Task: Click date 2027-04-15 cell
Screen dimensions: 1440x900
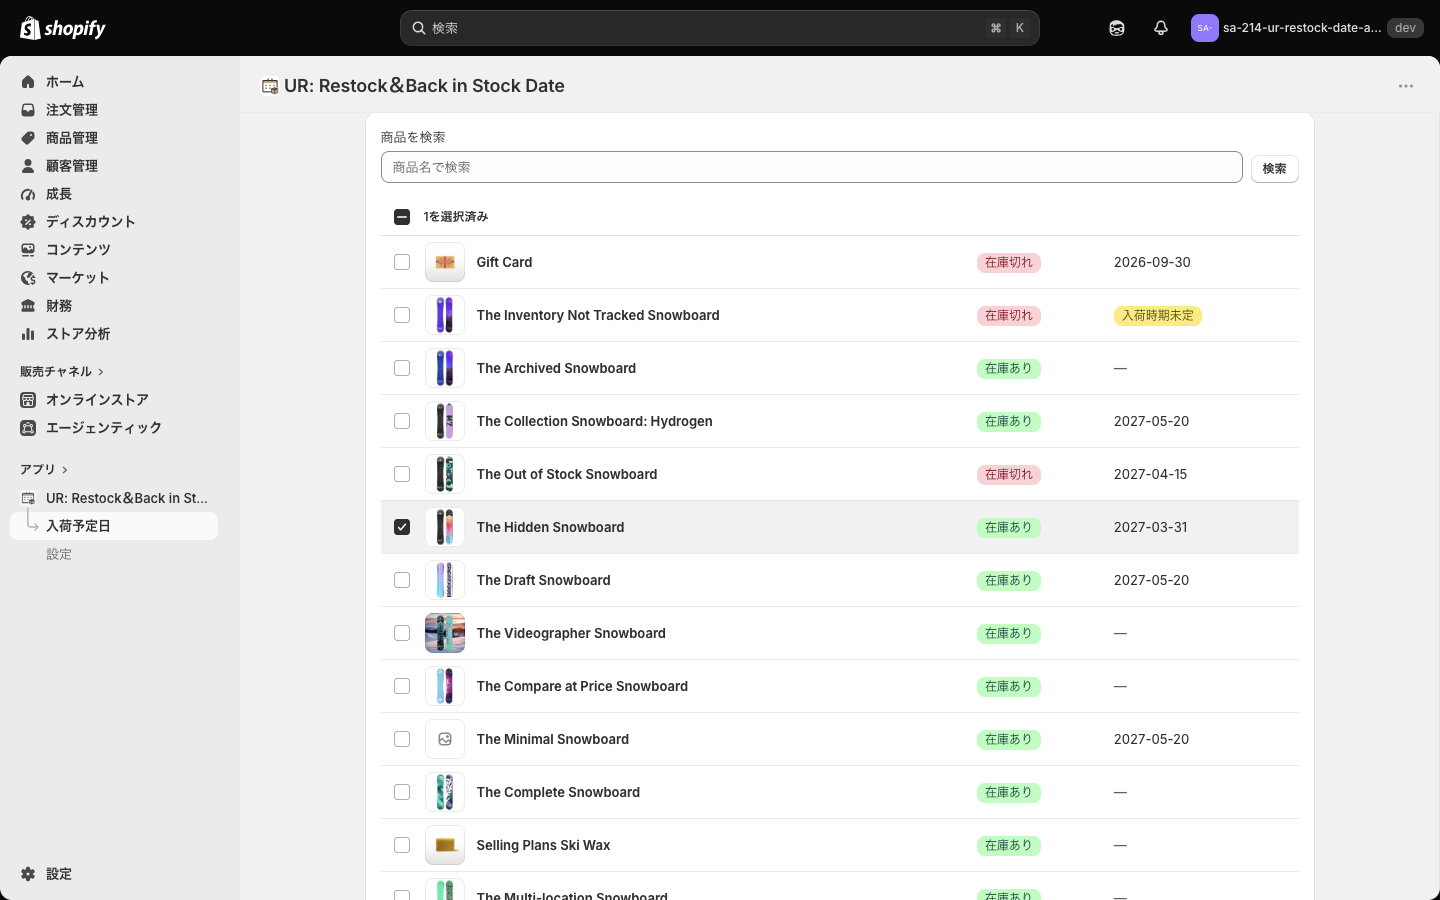Action: pos(1151,474)
